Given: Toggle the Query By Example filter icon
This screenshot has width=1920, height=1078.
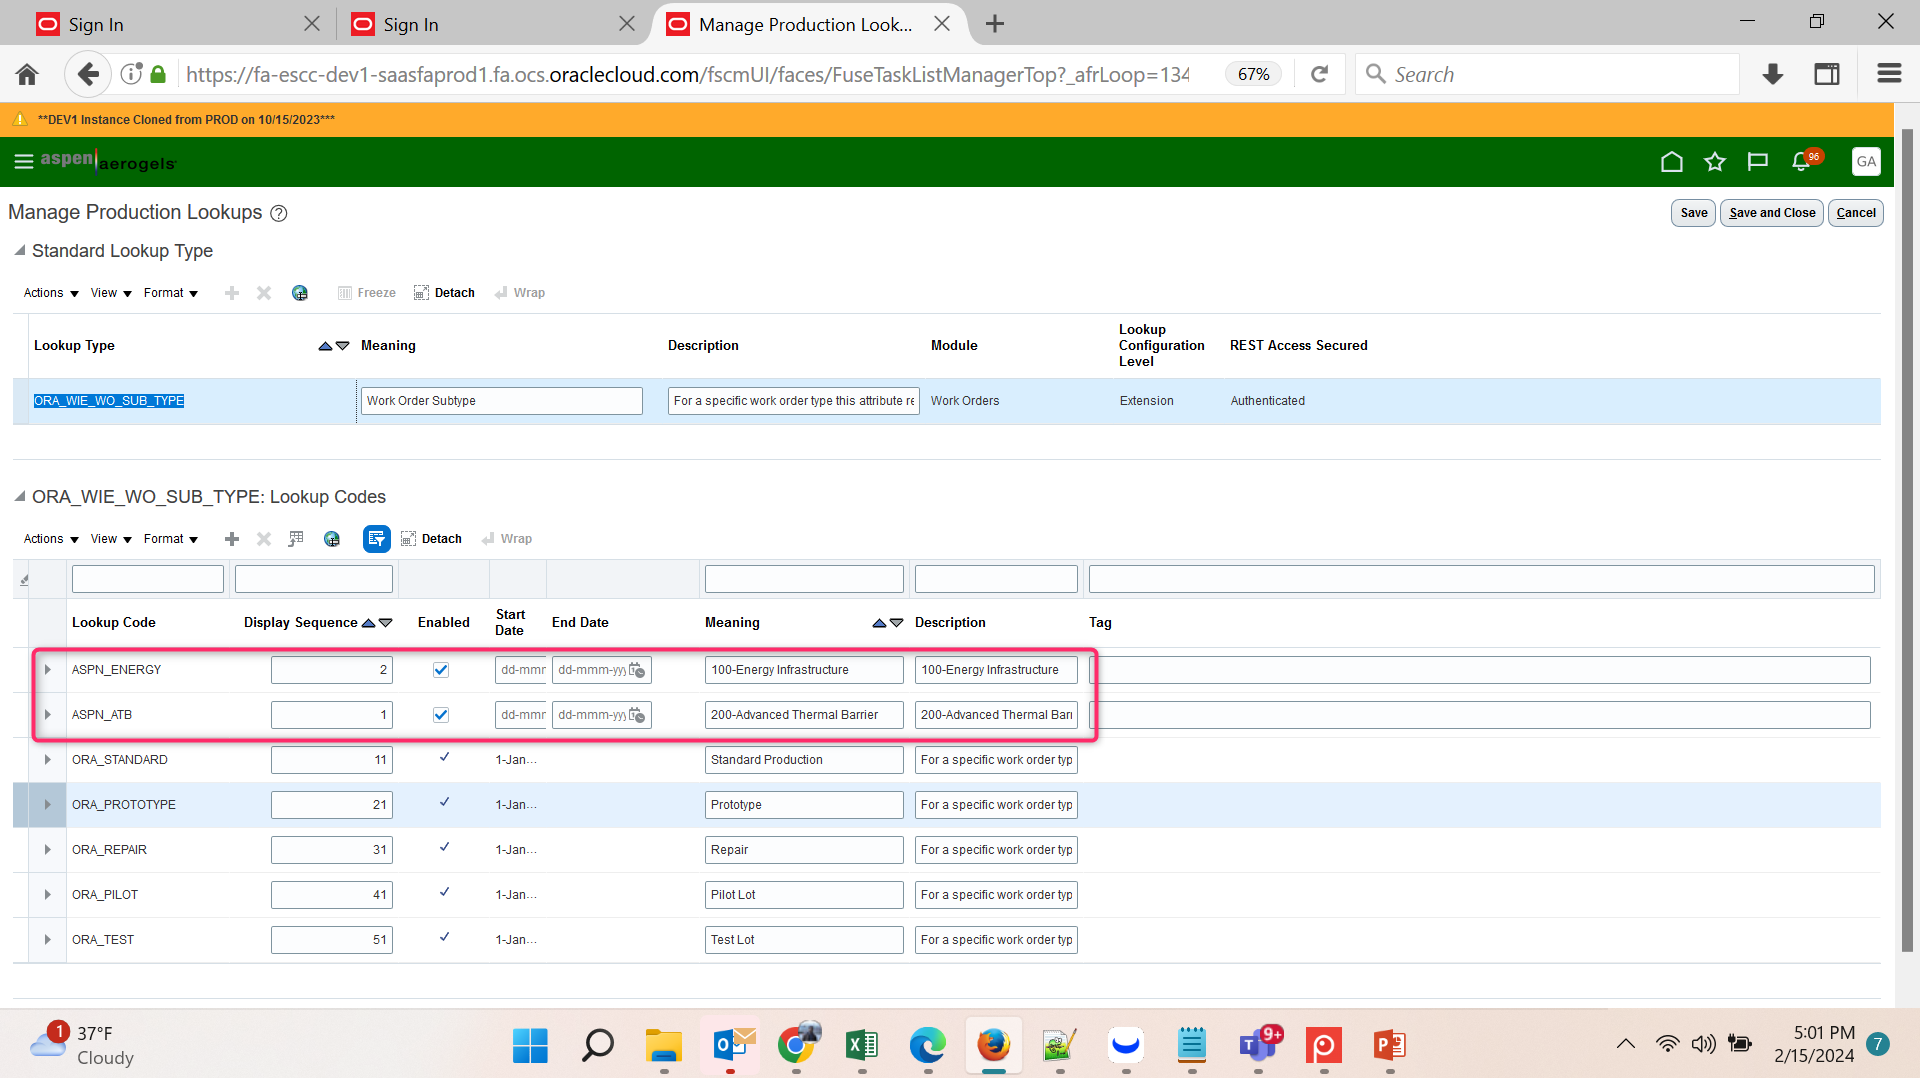Looking at the screenshot, I should tap(377, 539).
